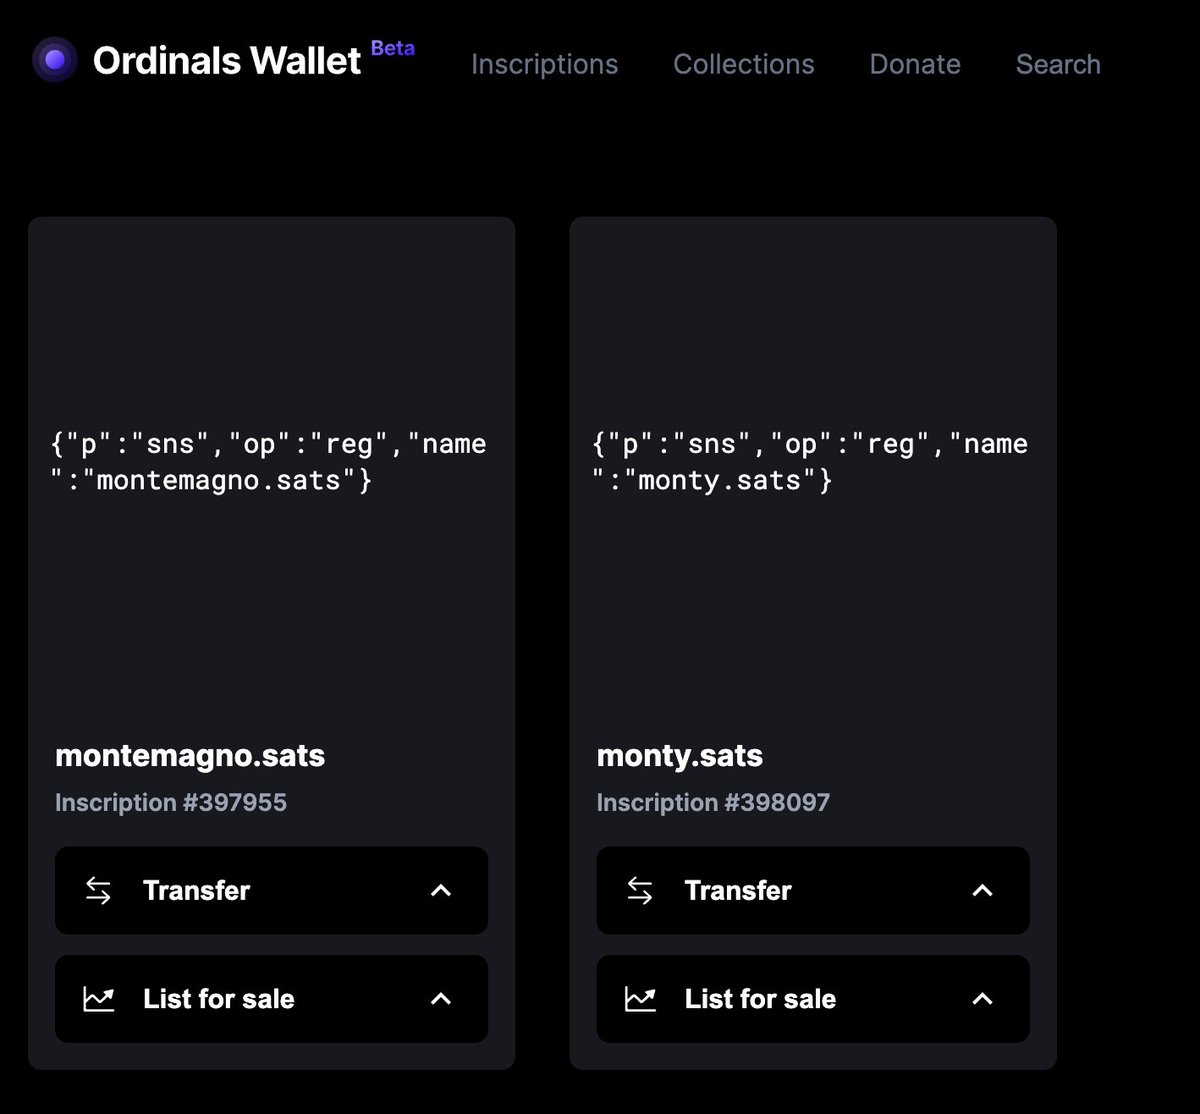Expand Transfer chevron on montemagno.sats card
1200x1114 pixels.
441,890
